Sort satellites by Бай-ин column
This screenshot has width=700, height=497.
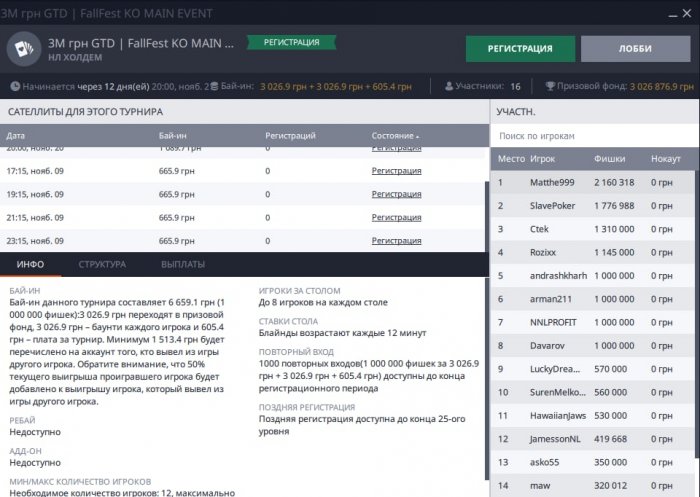(173, 136)
